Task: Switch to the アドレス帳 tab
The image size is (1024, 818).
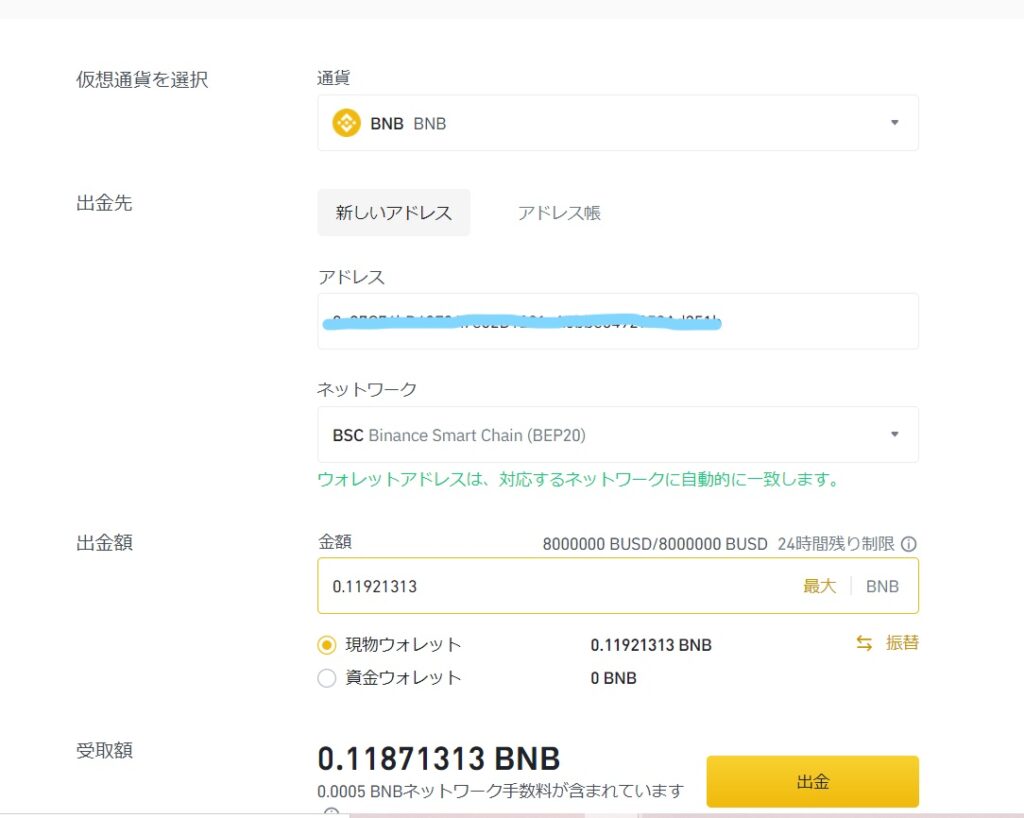Action: [559, 213]
